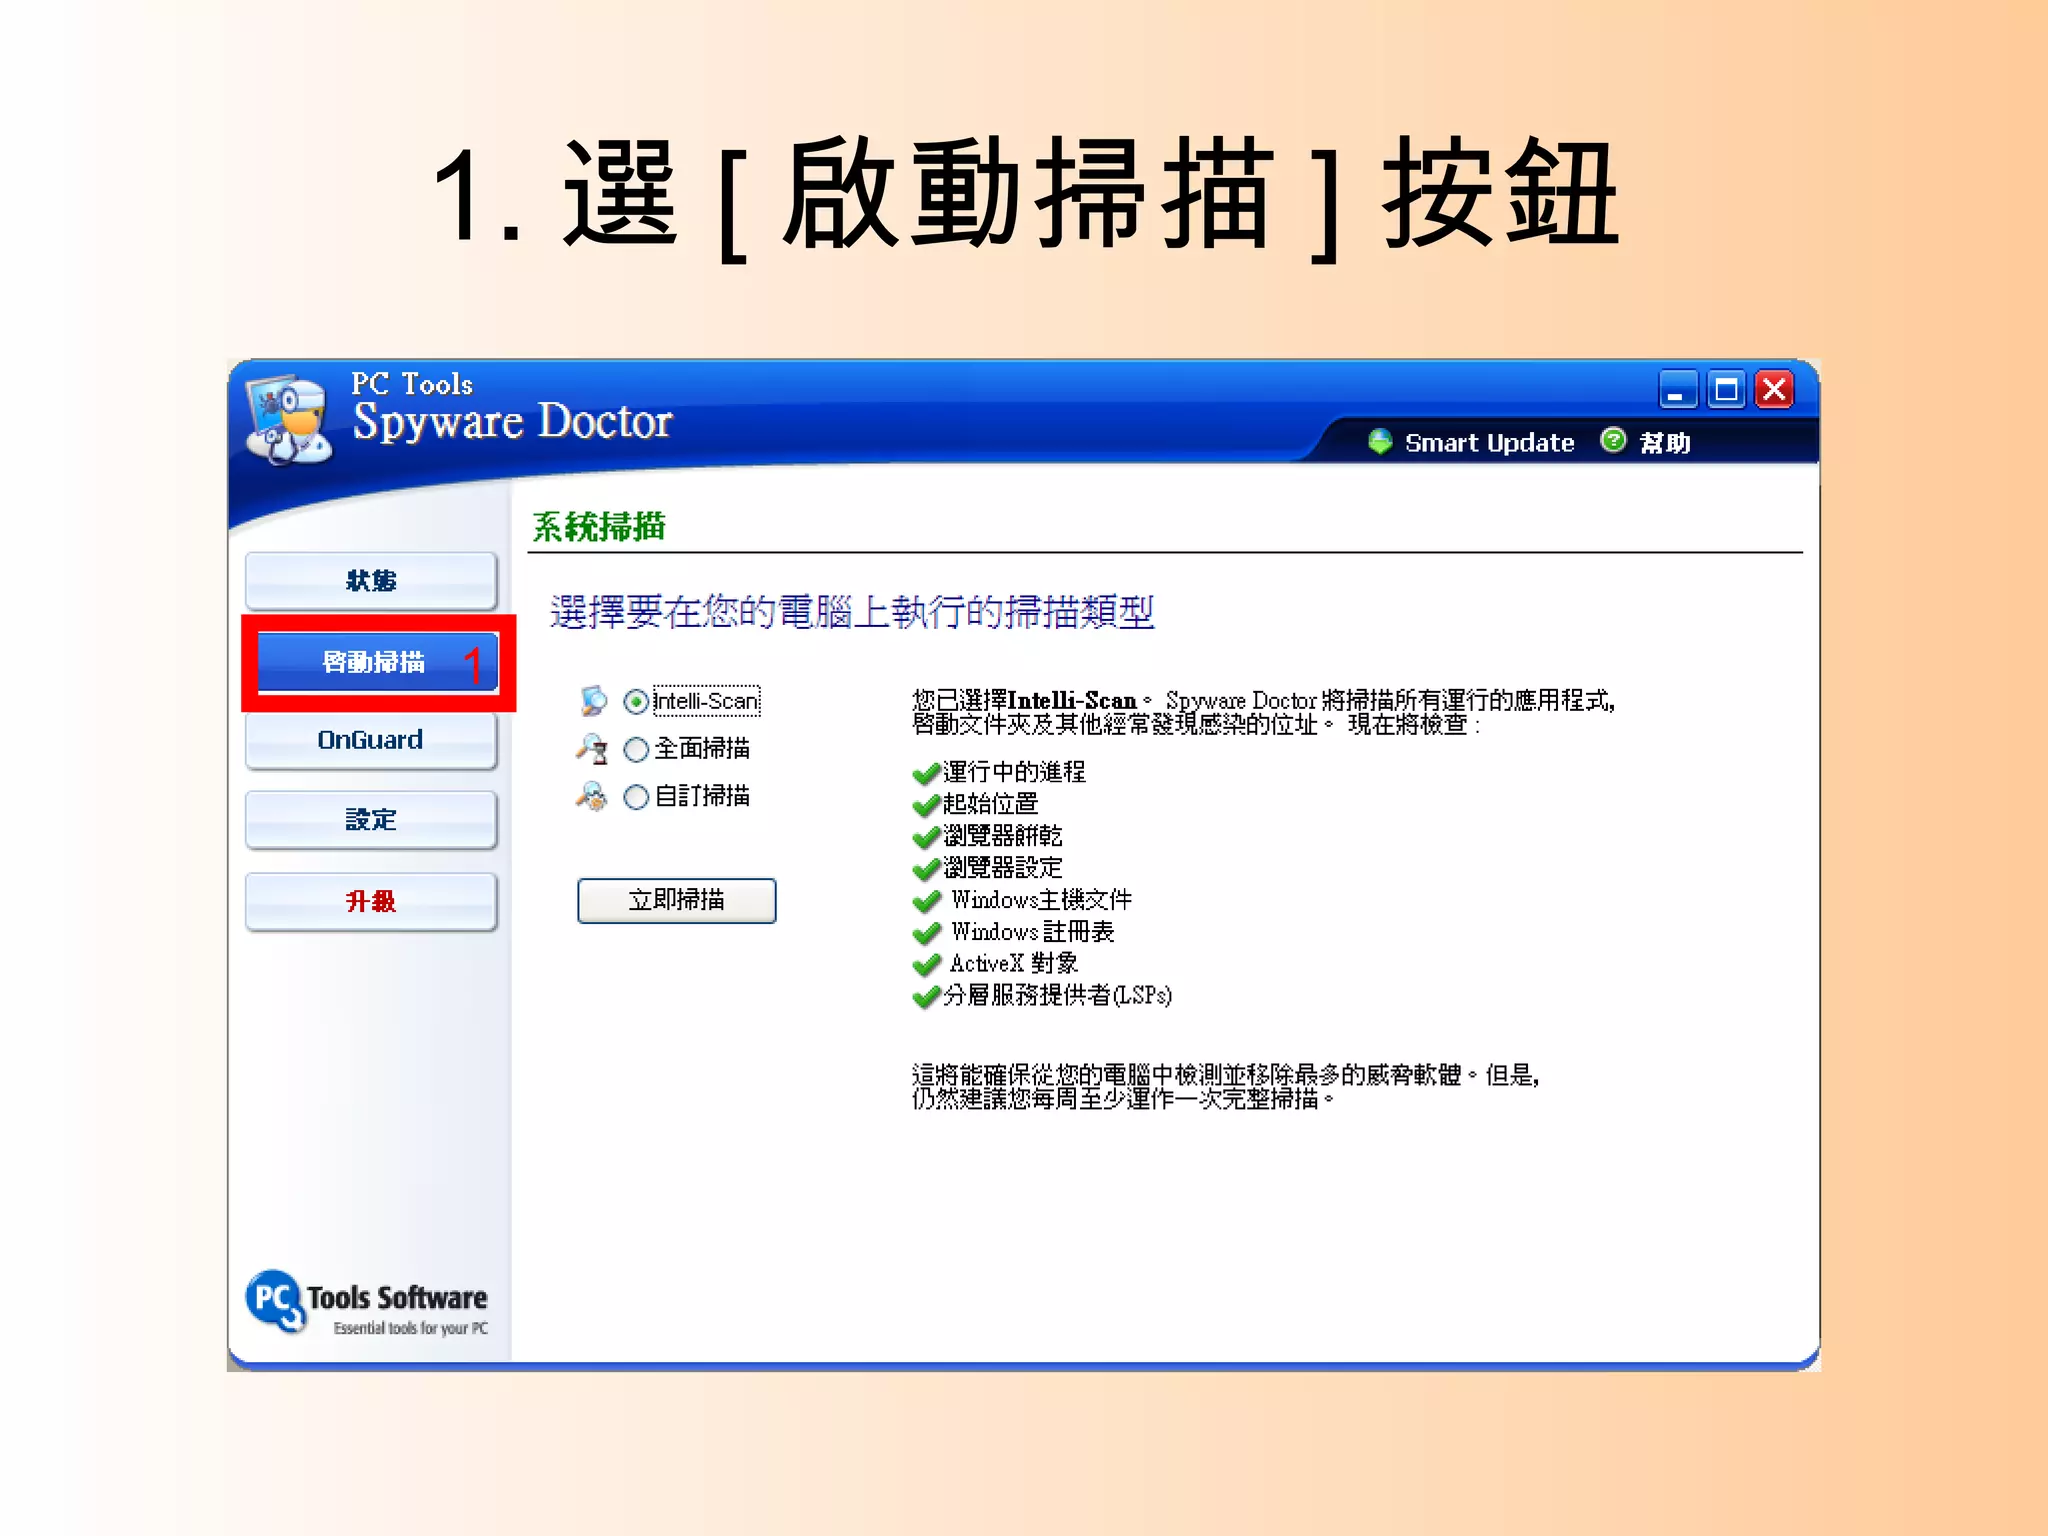Close the Spyware Doctor window
The width and height of the screenshot is (2048, 1536).
click(1775, 389)
